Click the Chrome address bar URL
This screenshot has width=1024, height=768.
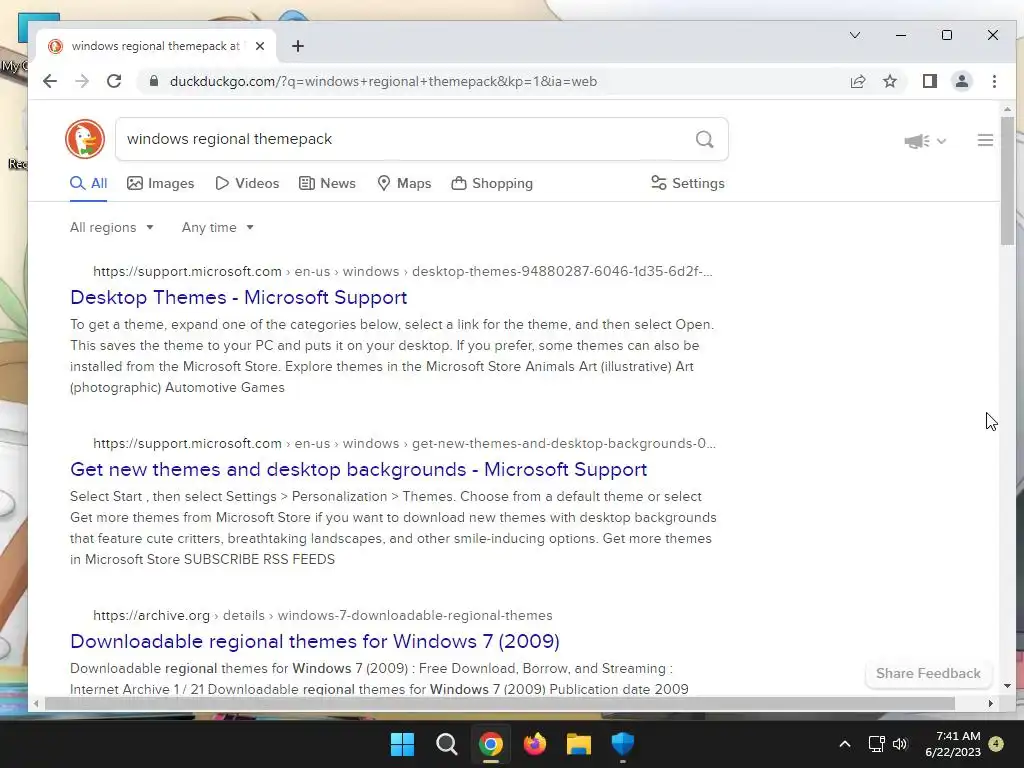(383, 81)
